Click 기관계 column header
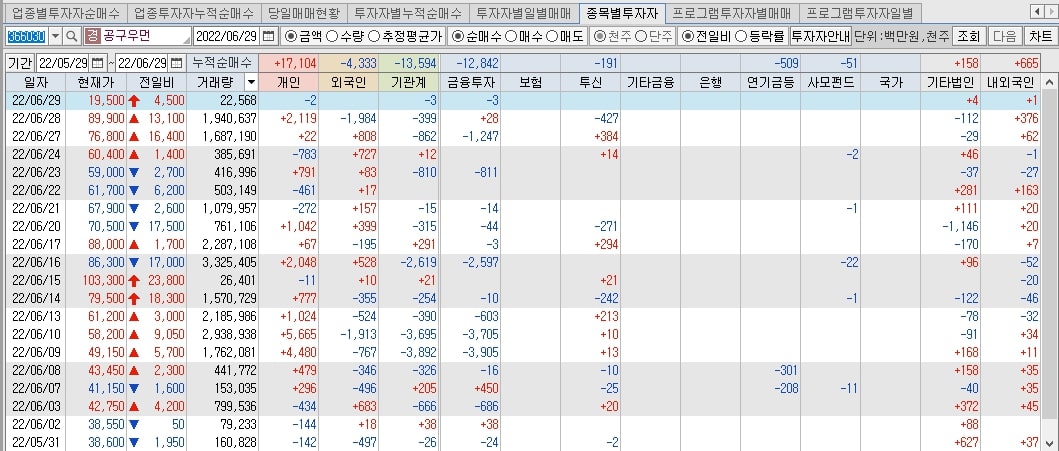1059x451 pixels. (408, 83)
